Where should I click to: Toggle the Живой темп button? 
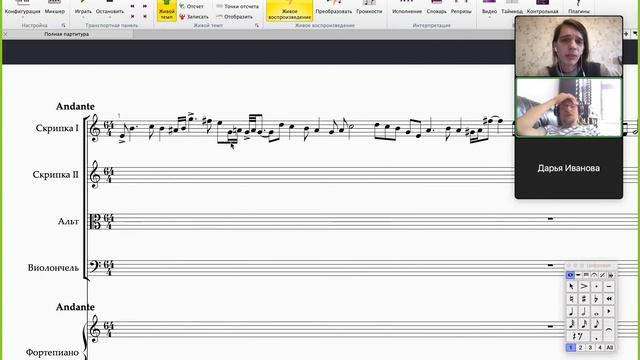click(167, 11)
